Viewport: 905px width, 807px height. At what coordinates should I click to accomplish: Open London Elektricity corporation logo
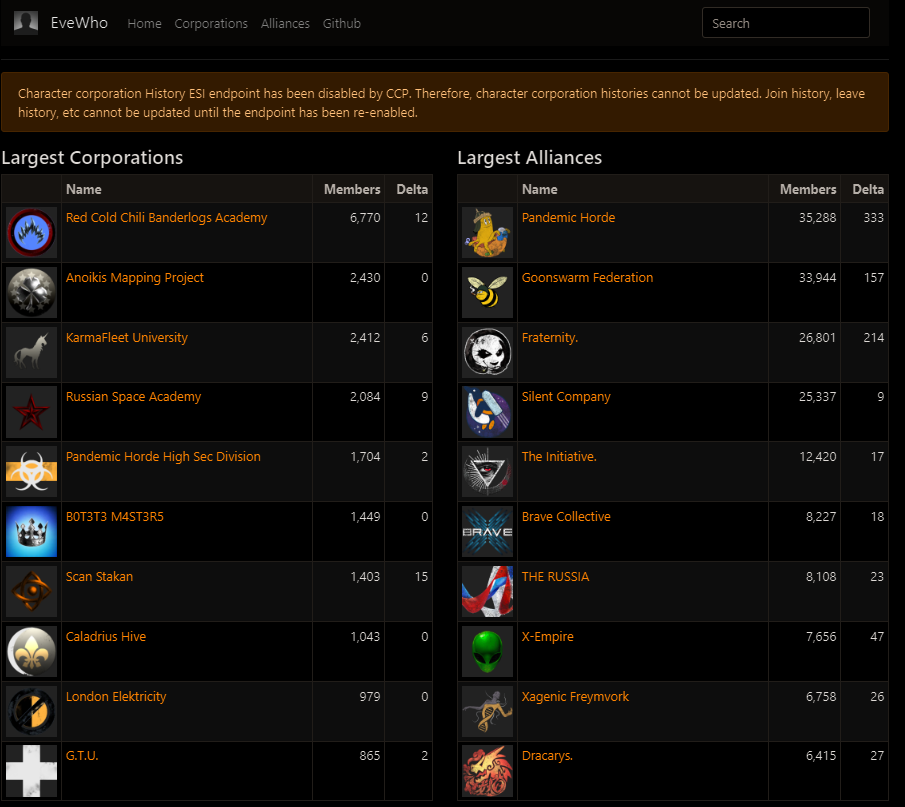[32, 712]
